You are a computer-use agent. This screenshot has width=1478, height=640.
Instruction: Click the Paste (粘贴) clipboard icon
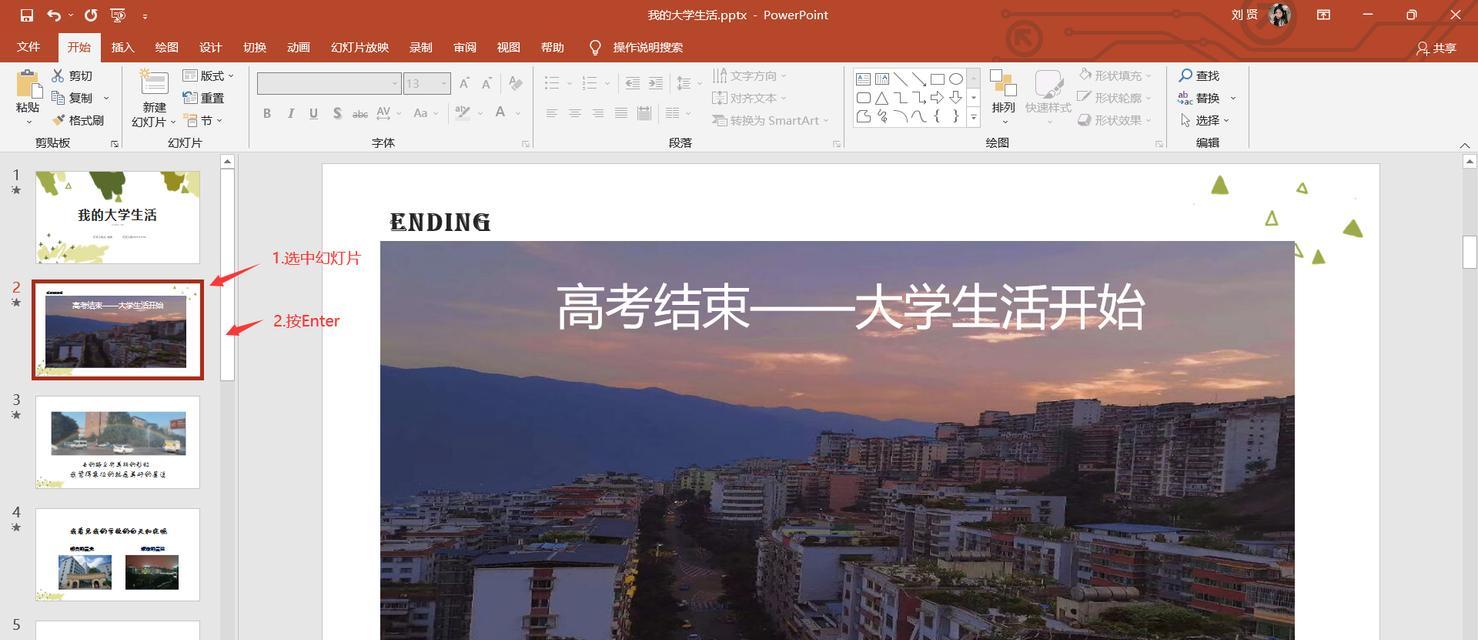pos(28,85)
